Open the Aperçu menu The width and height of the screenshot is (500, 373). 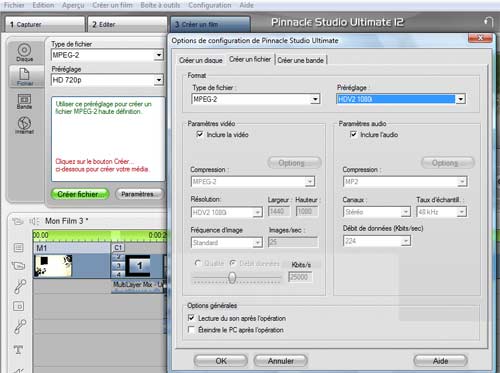pos(73,5)
